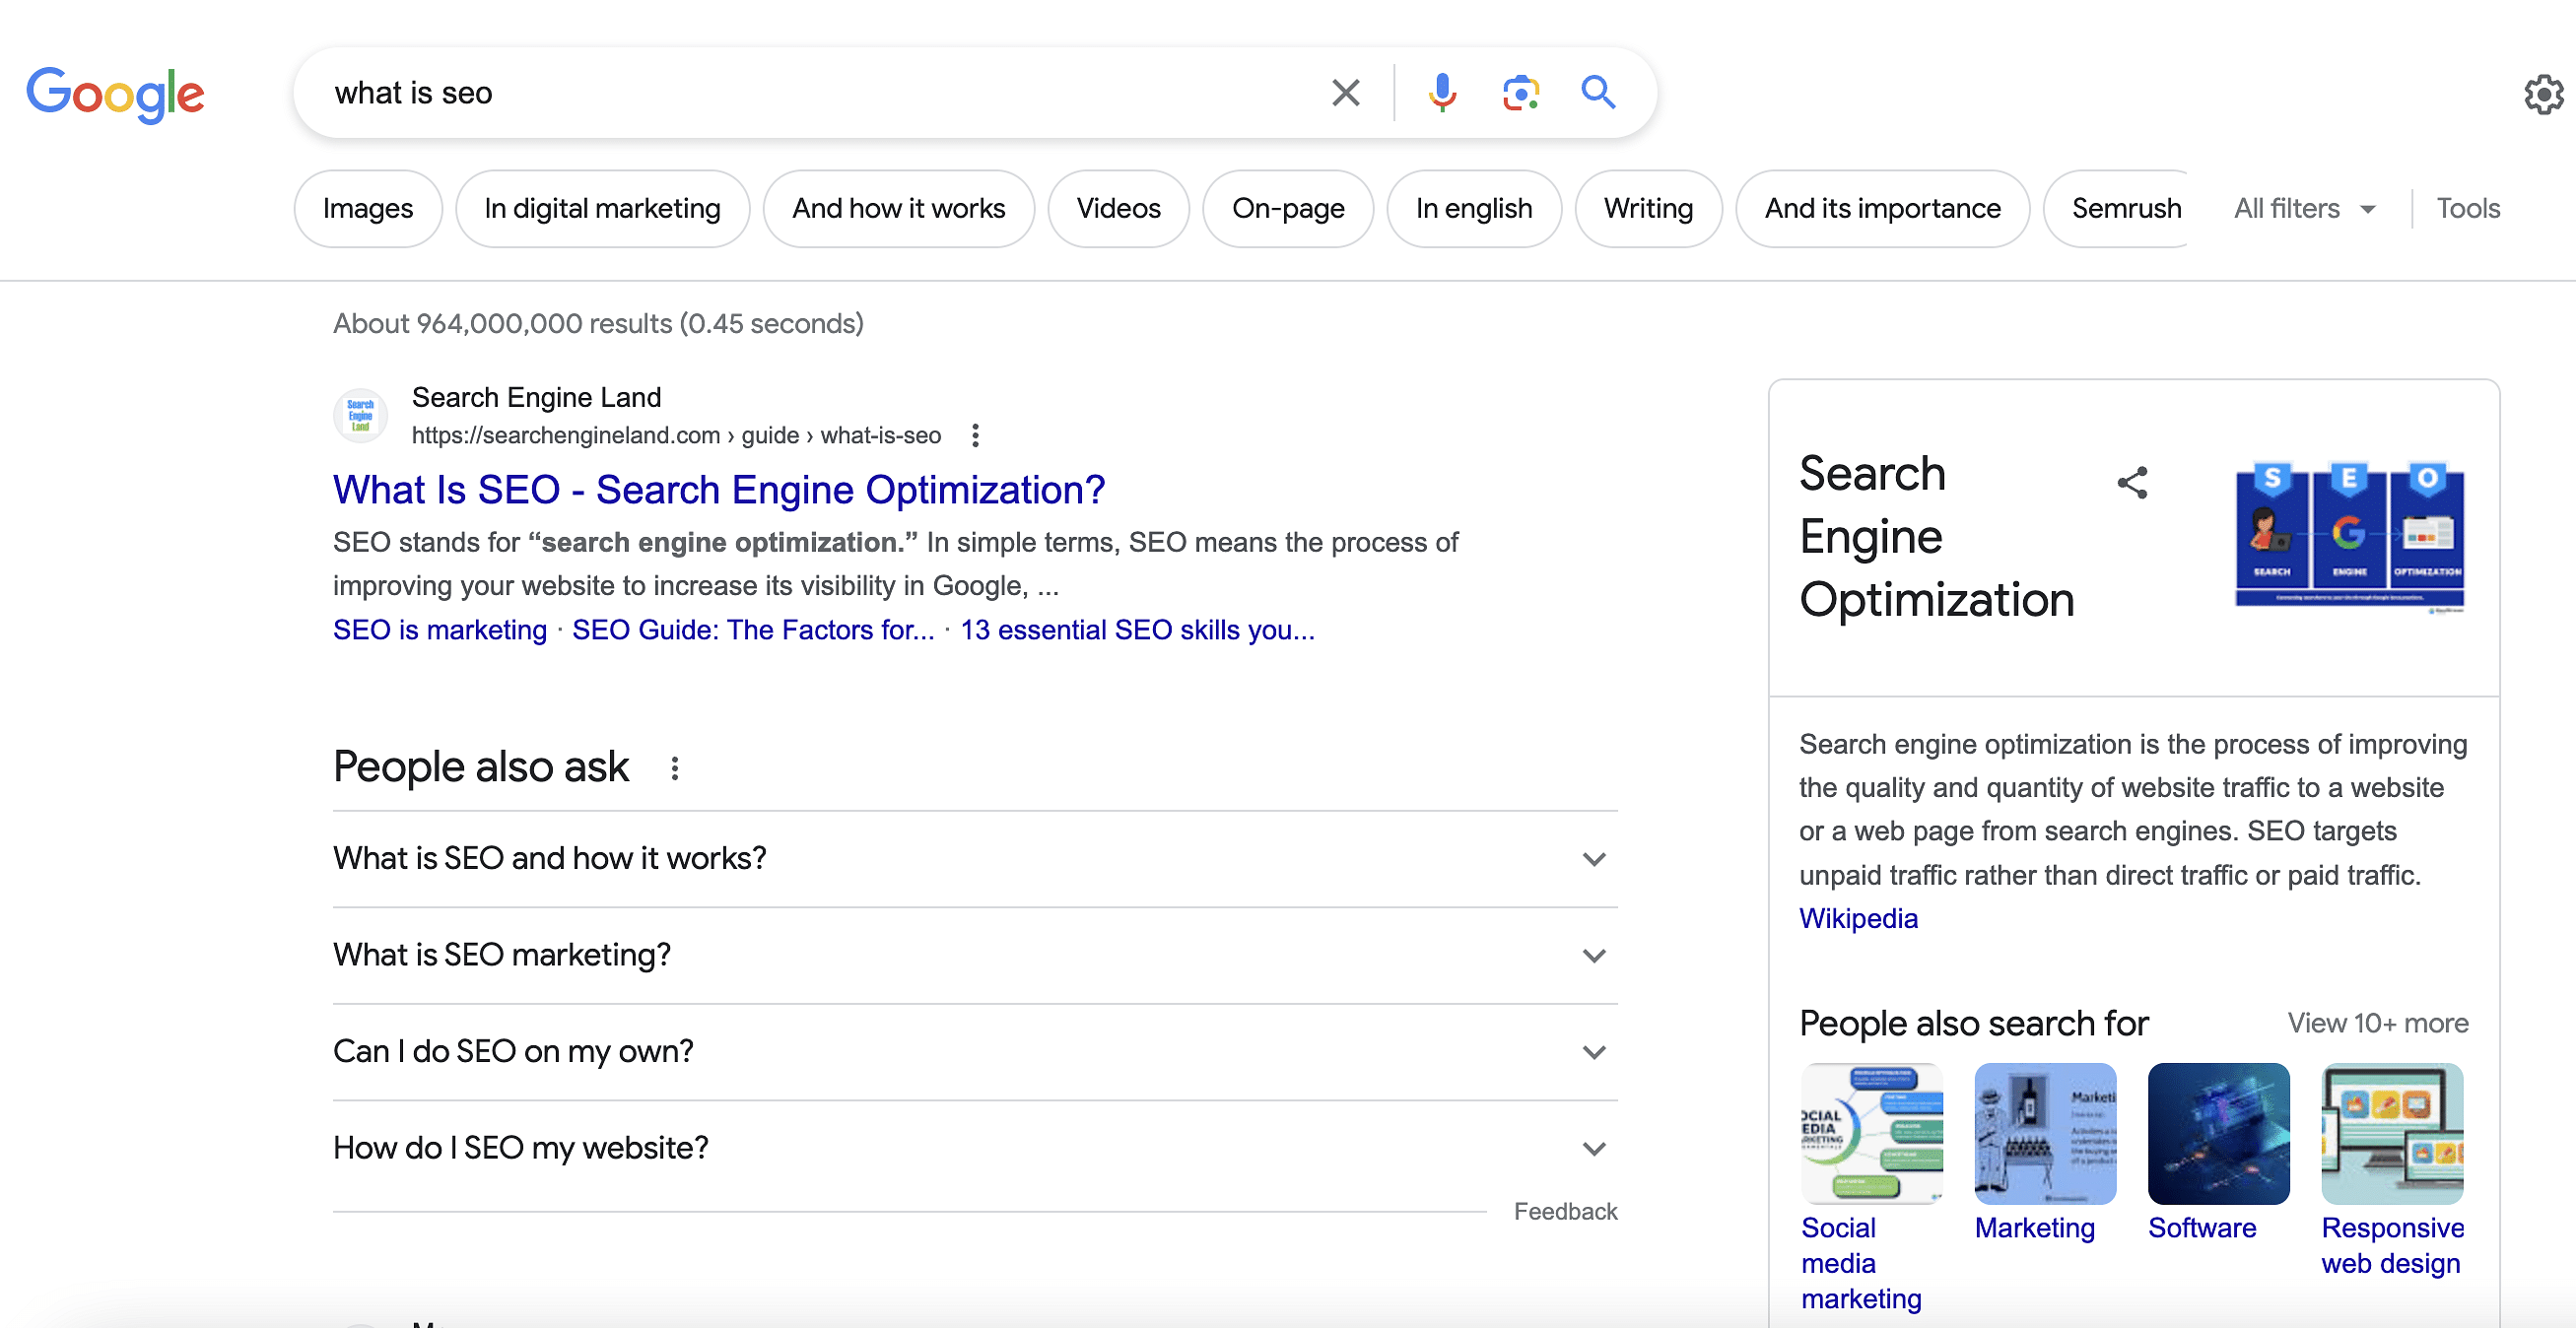Start voice search with the microphone
This screenshot has width=2576, height=1328.
1442,93
